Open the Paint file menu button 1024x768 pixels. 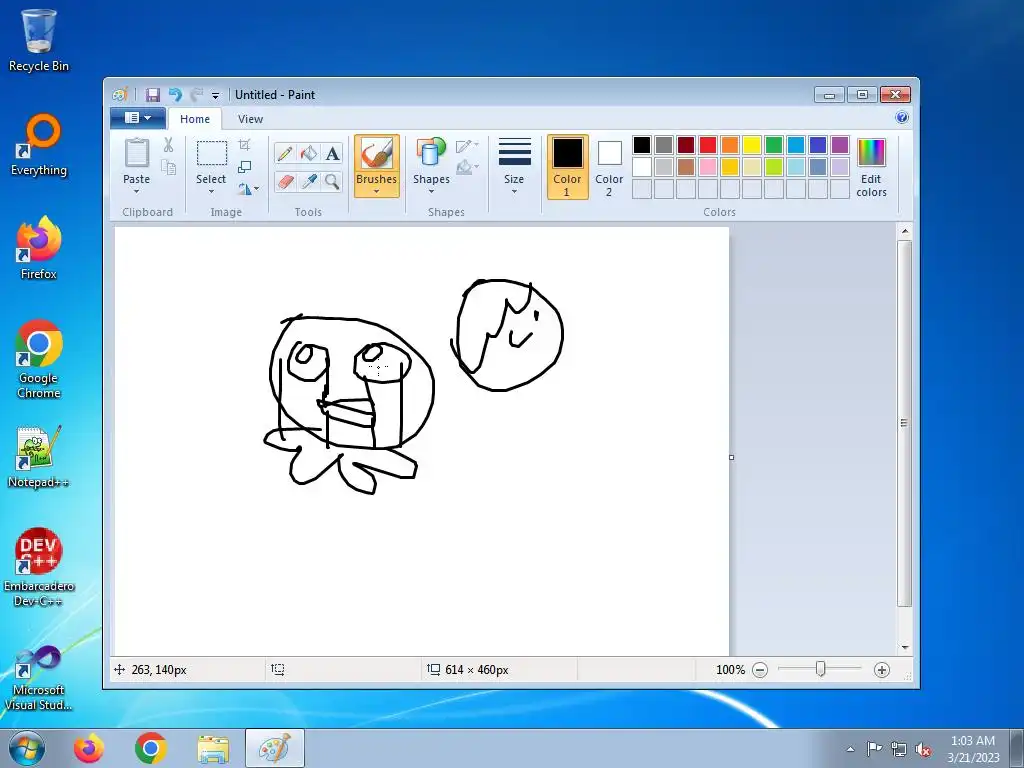138,118
